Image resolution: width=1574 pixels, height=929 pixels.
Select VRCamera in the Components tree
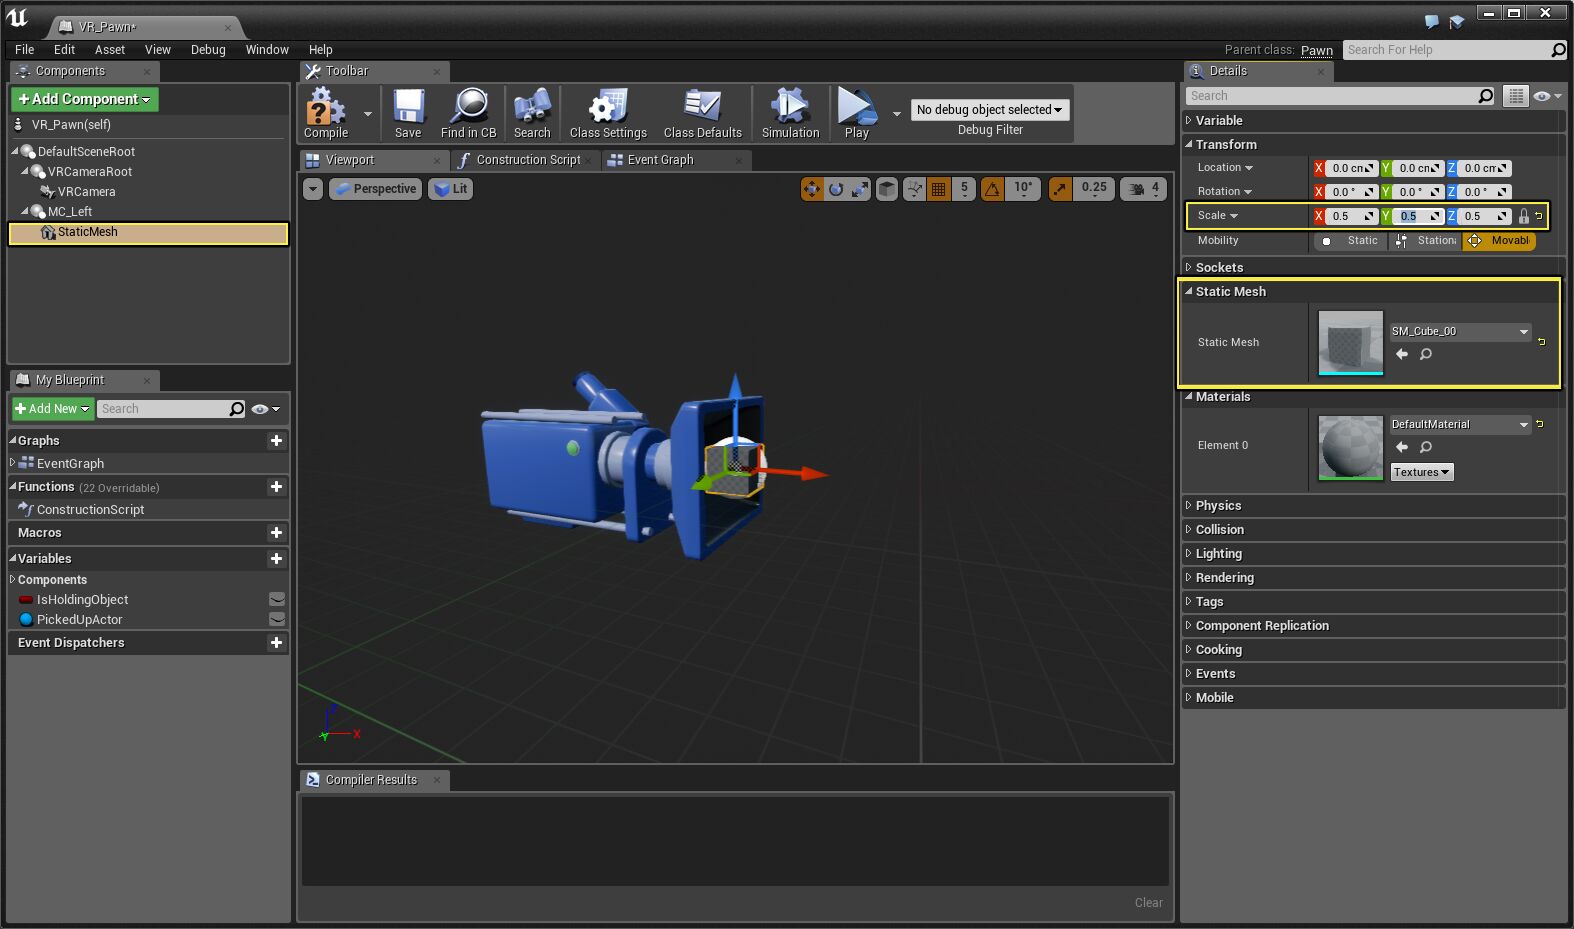tap(86, 192)
